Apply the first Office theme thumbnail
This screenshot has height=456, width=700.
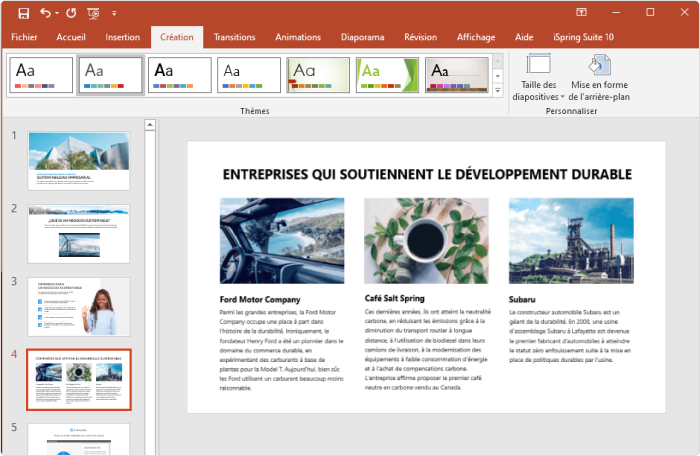[x=41, y=75]
